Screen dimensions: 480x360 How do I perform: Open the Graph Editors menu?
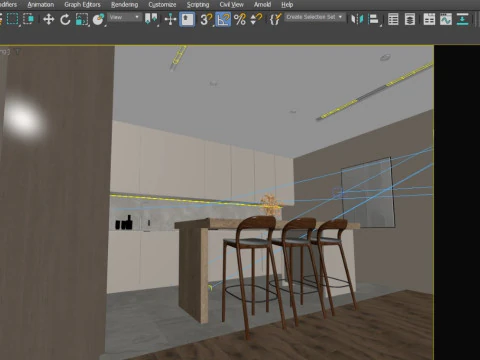point(82,5)
